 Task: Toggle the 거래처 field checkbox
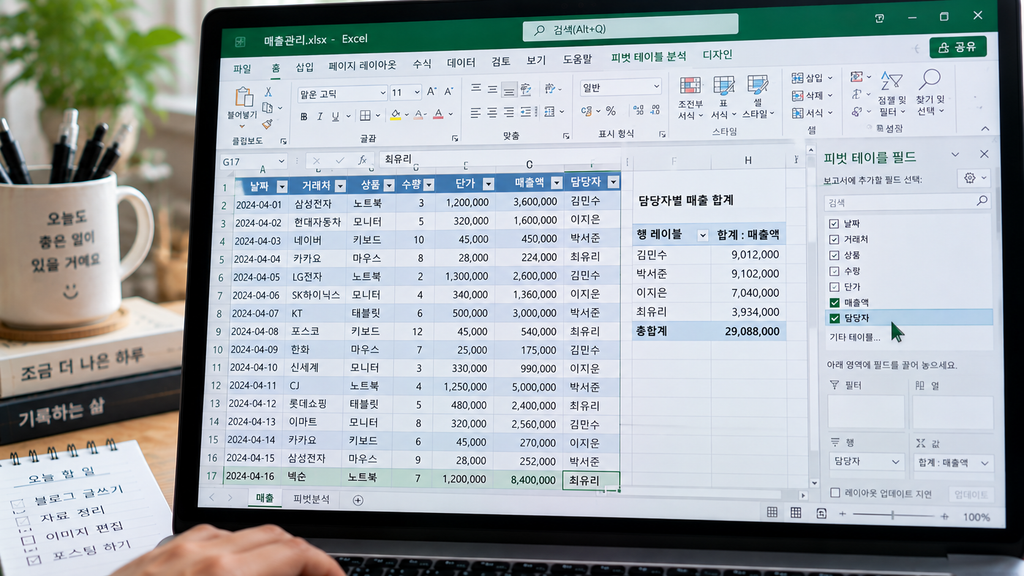[x=834, y=239]
